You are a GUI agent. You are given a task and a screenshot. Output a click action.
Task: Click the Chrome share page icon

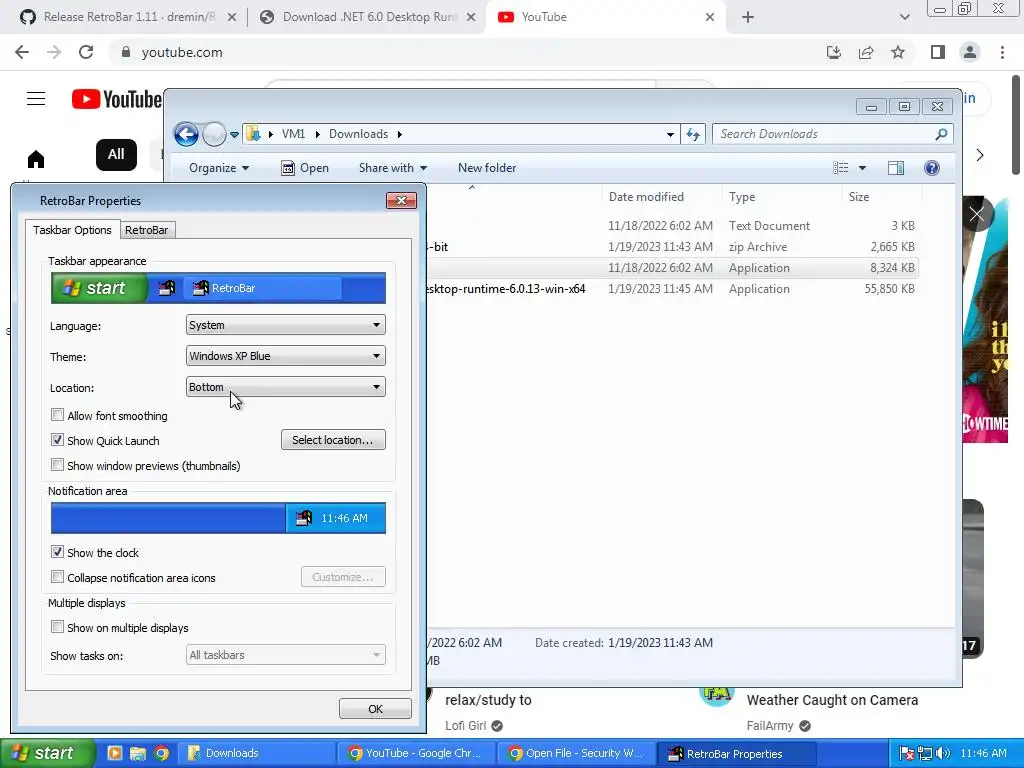click(x=866, y=52)
